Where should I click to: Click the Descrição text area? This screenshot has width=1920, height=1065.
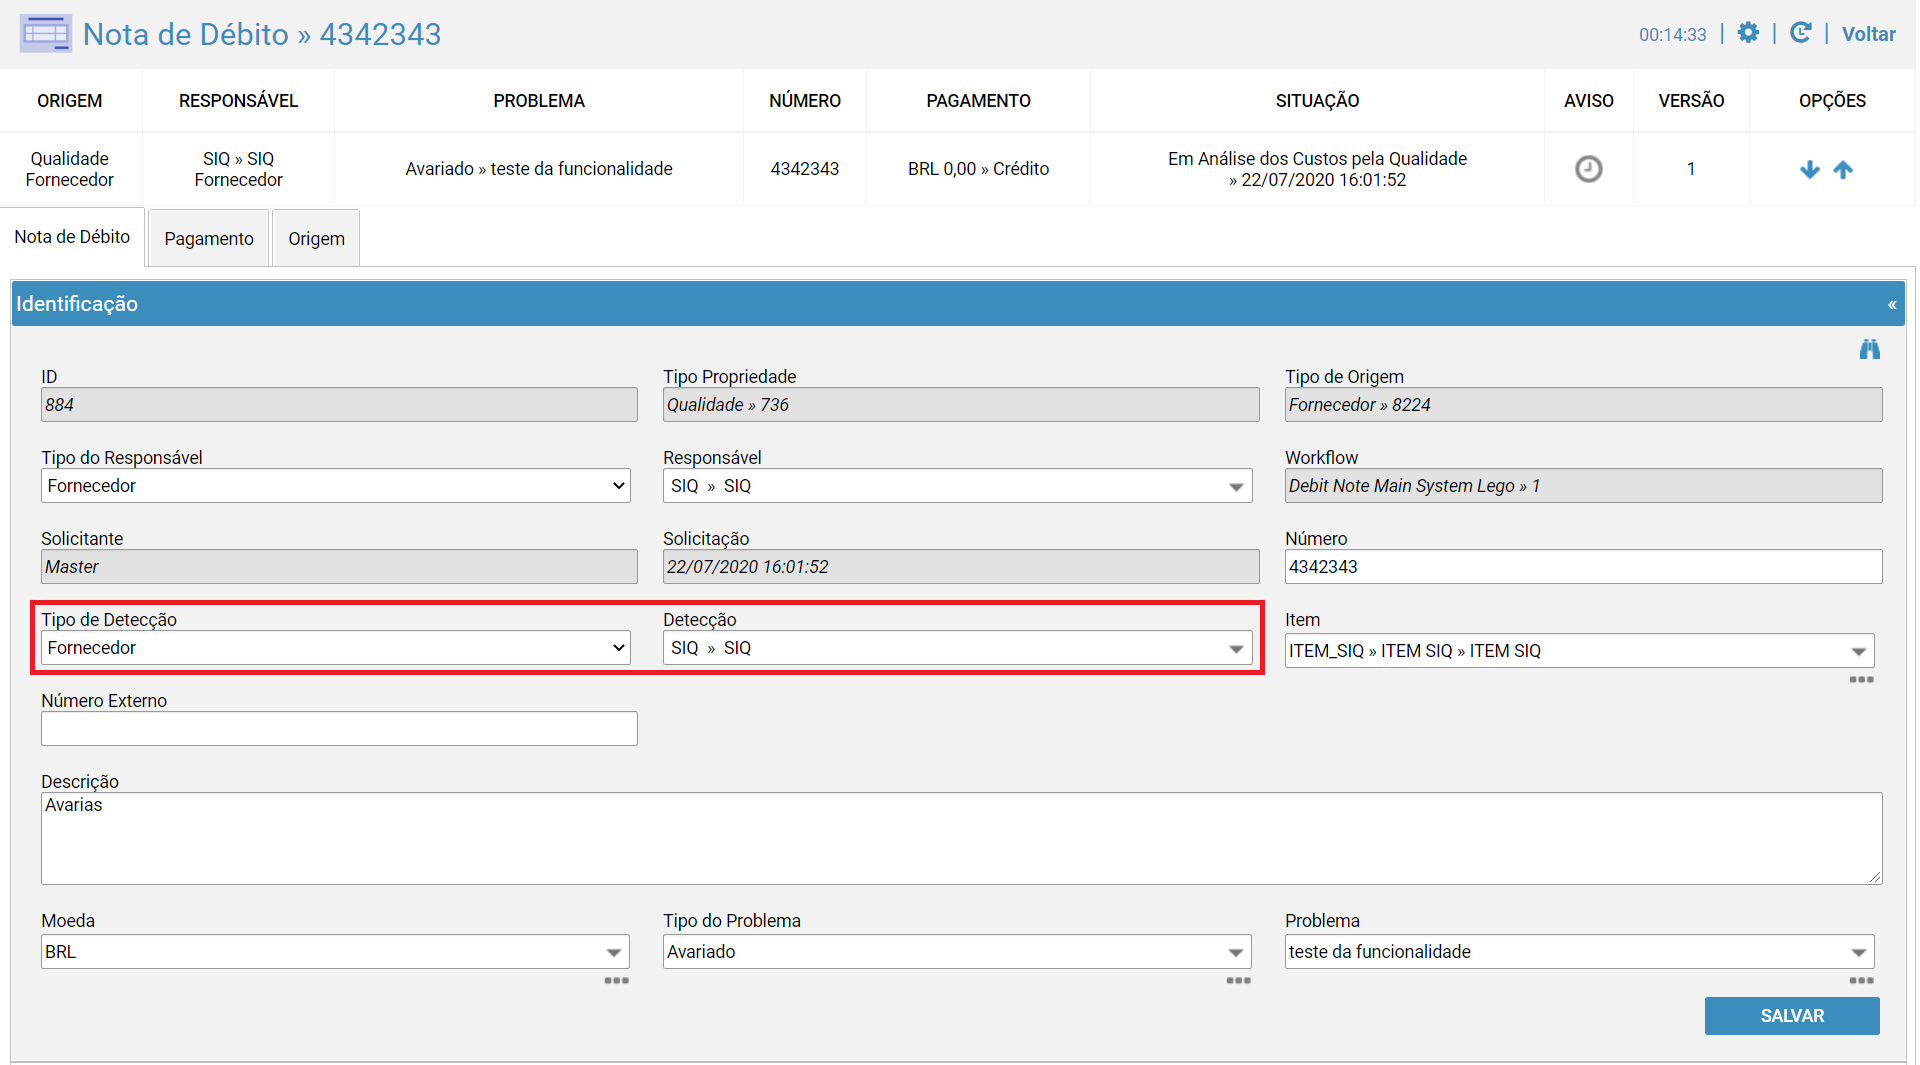(961, 839)
